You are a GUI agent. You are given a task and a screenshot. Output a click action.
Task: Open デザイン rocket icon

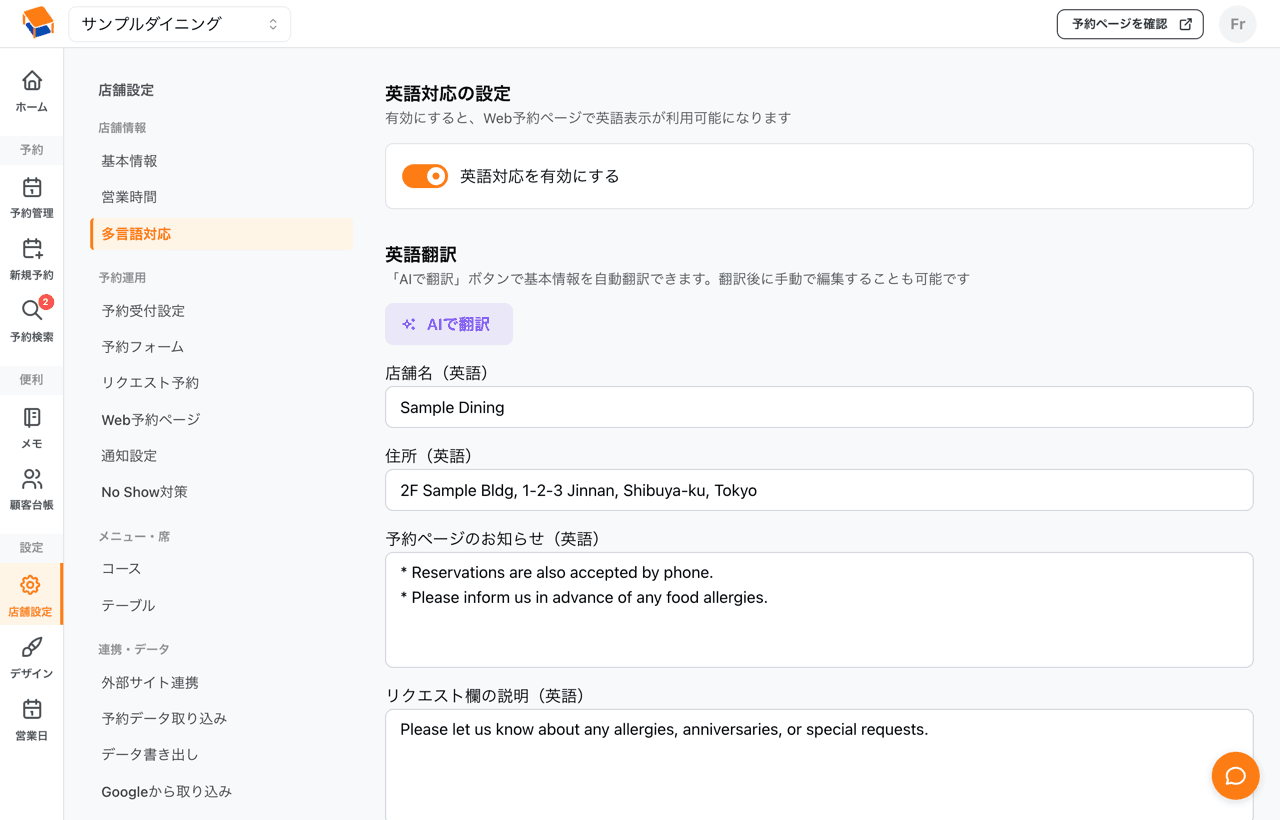pyautogui.click(x=32, y=647)
